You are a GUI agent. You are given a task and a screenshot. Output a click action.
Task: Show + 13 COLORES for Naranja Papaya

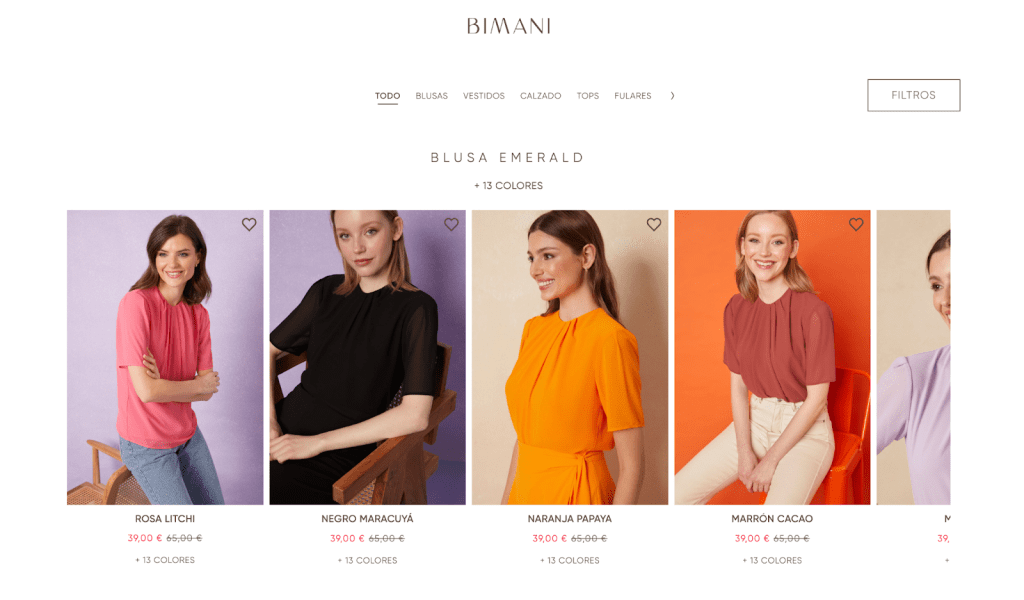(x=569, y=560)
